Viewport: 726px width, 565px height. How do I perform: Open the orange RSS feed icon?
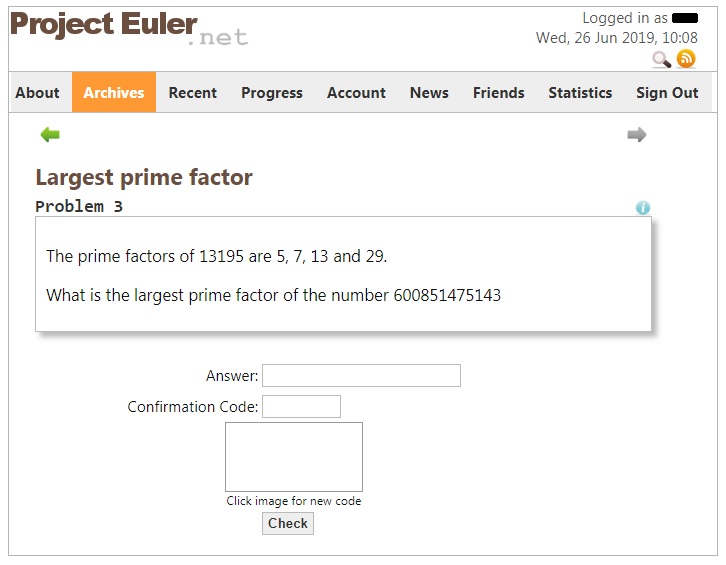coord(686,59)
